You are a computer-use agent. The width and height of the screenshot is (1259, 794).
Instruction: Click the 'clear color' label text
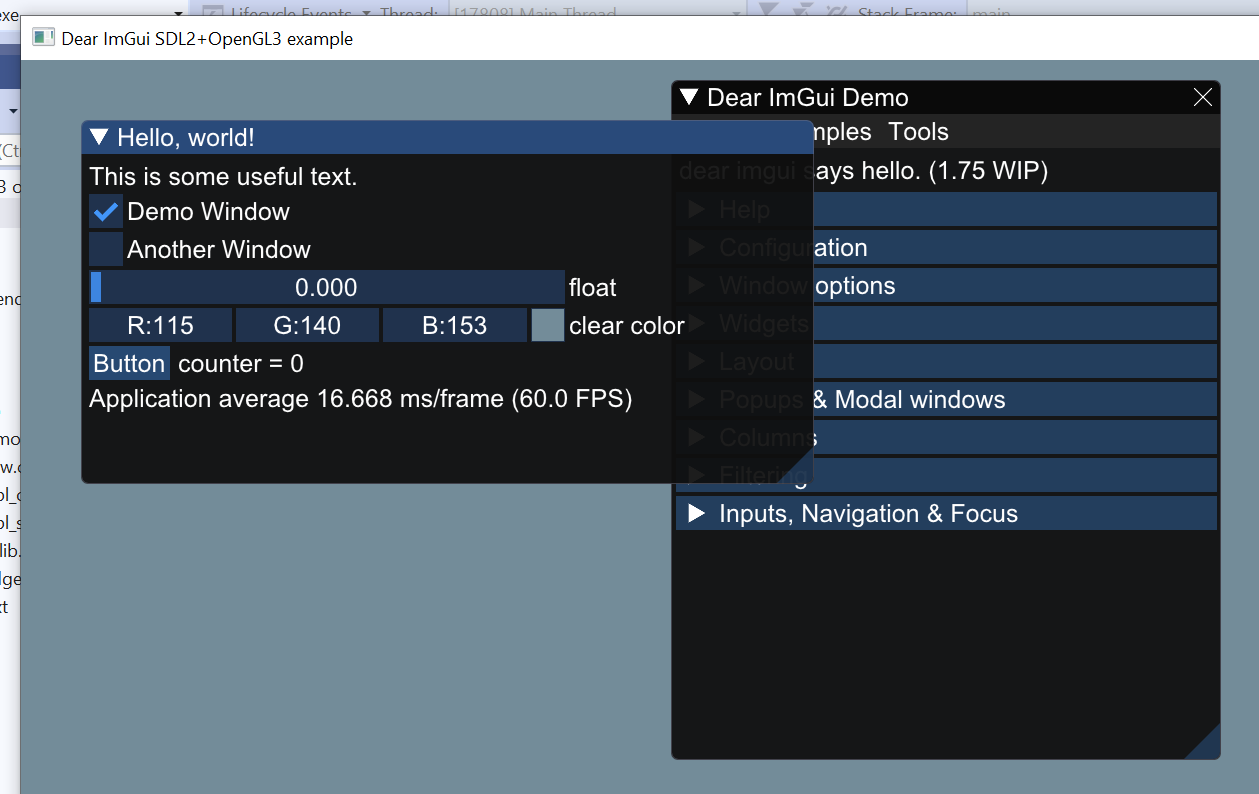(x=627, y=326)
